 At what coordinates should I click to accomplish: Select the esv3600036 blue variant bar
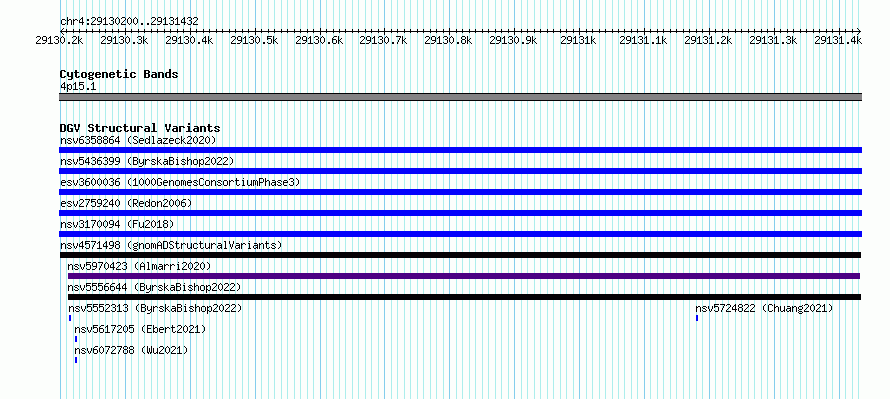(460, 192)
